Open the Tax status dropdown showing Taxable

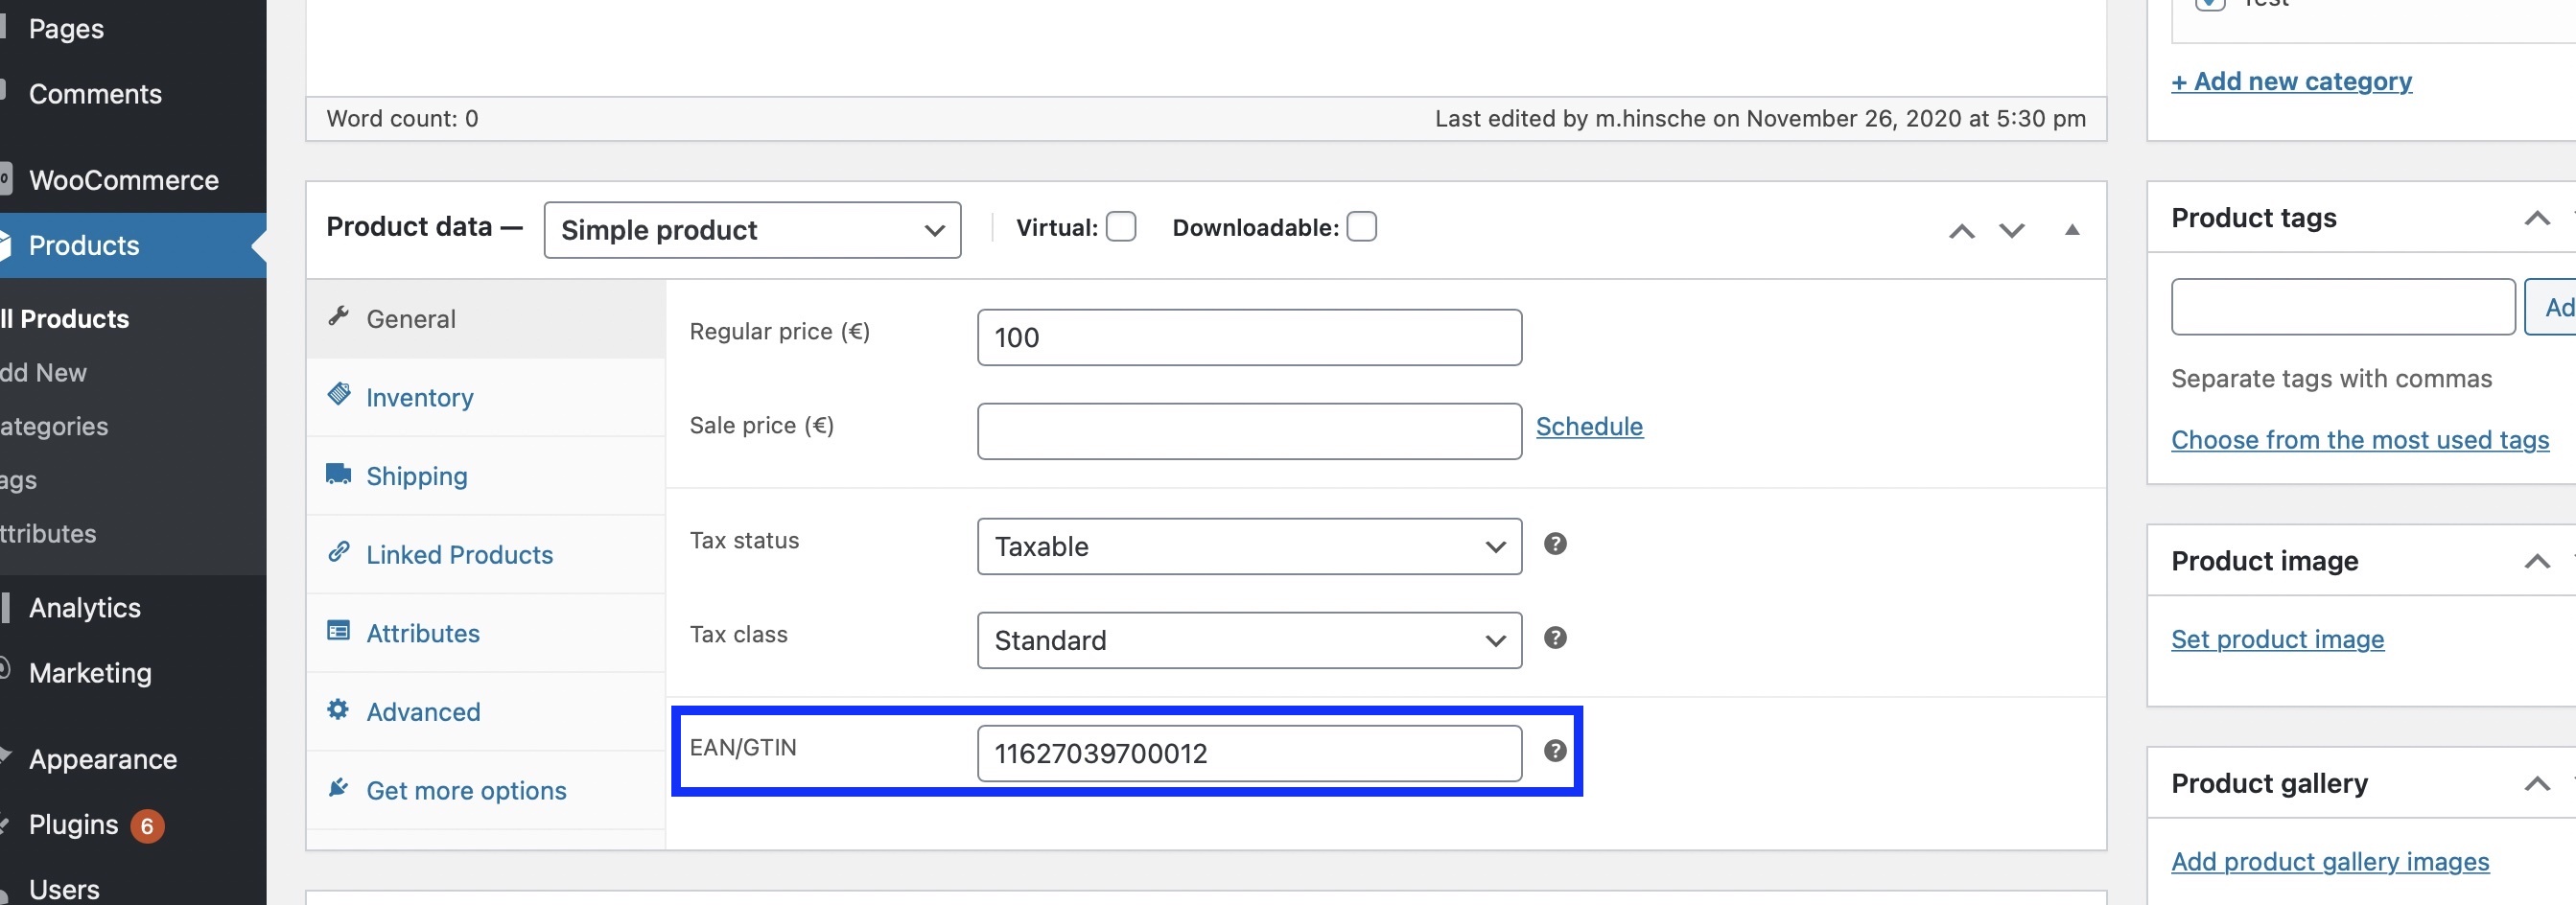(1247, 546)
